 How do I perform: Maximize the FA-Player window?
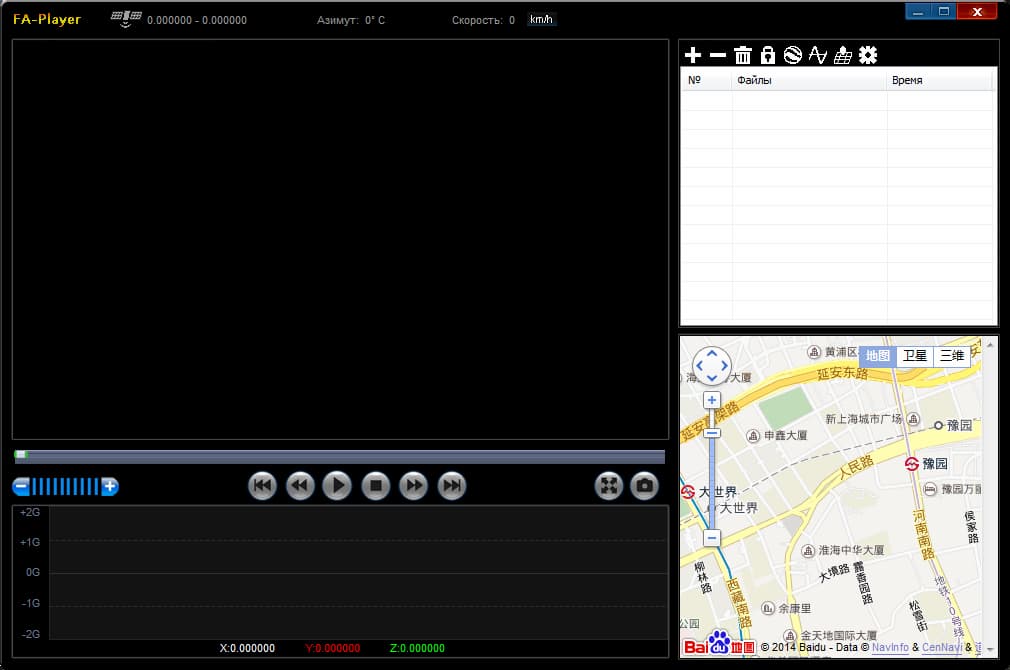944,12
